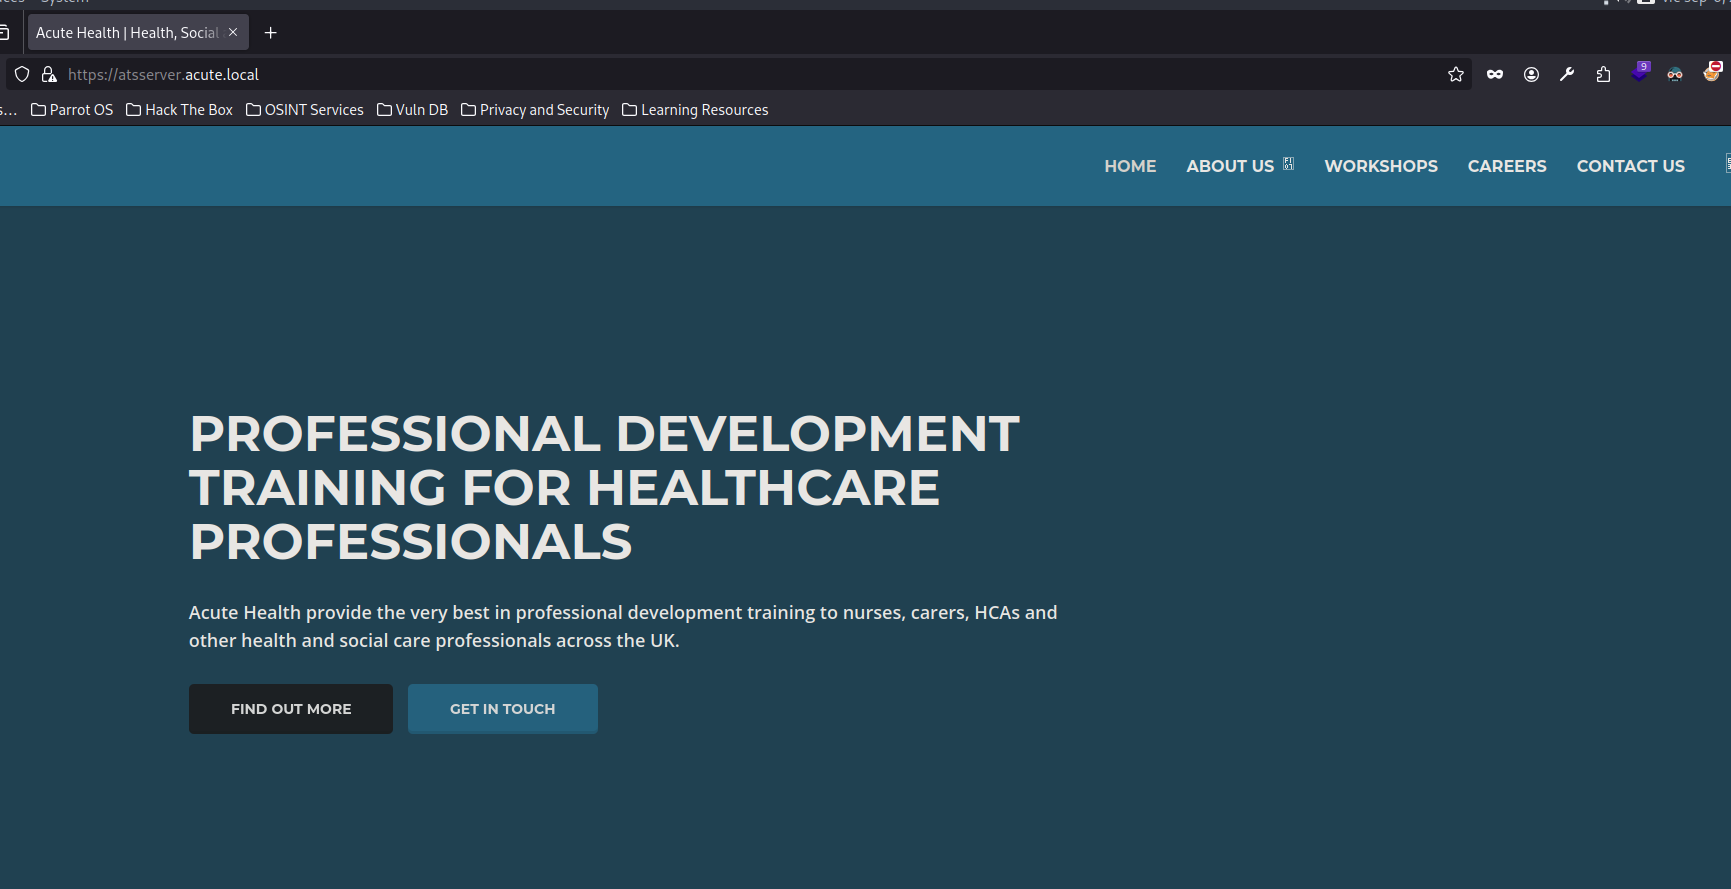The width and height of the screenshot is (1731, 889).
Task: Click the GET IN TOUCH button
Action: coord(503,709)
